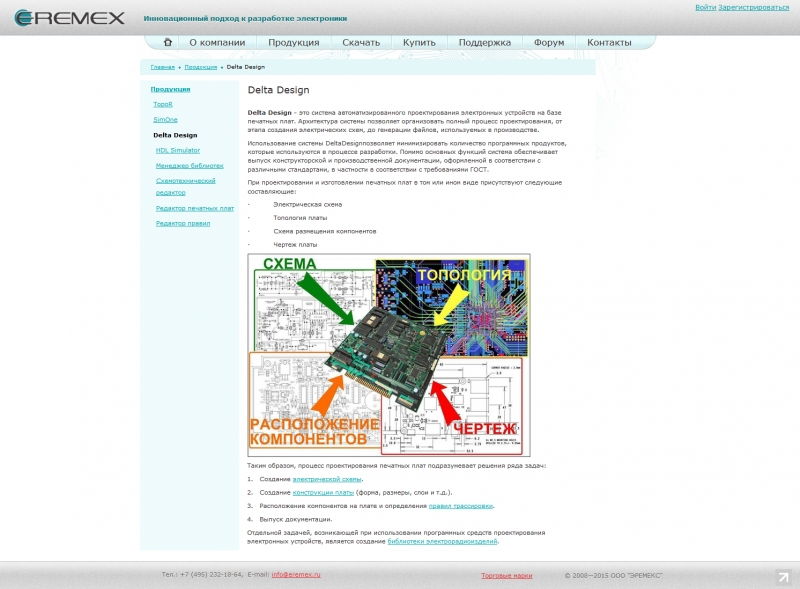800x589 pixels.
Task: Click 'Delta Design' in the sidebar
Action: (x=175, y=135)
